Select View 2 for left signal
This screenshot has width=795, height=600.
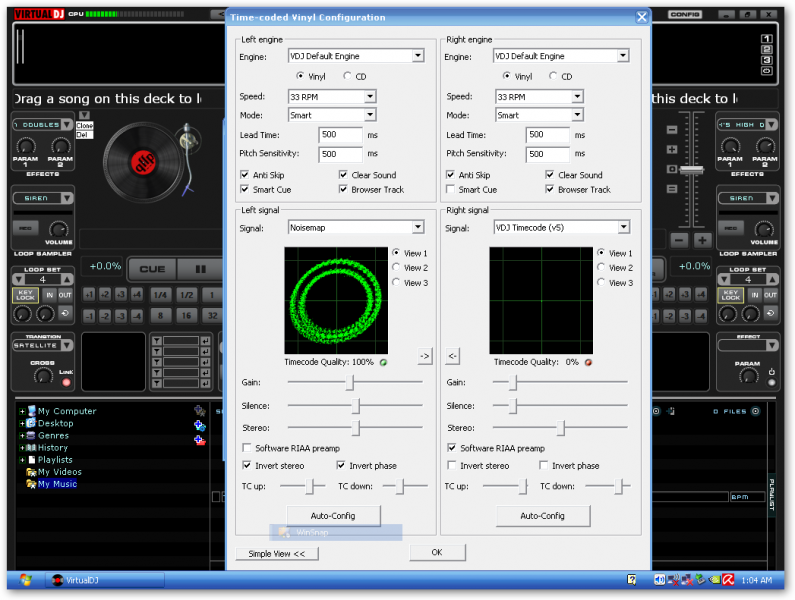[x=396, y=267]
